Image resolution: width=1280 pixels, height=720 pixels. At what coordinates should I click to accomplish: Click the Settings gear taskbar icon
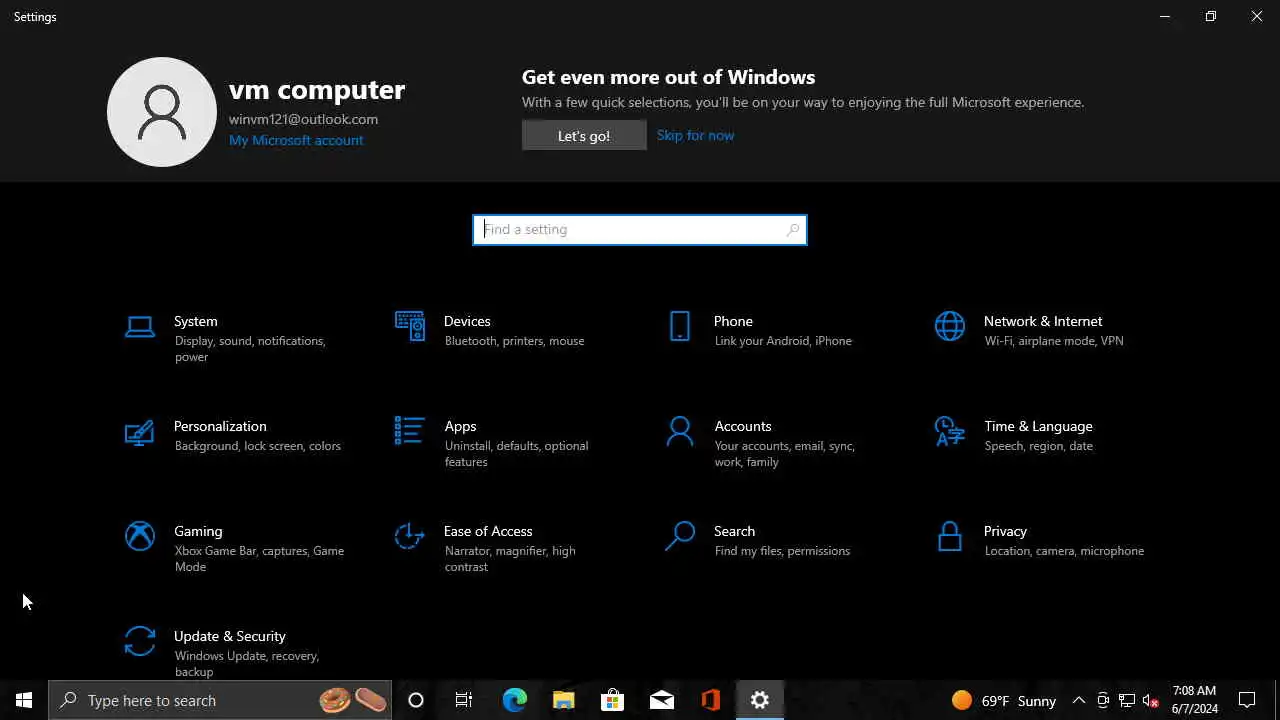(x=760, y=700)
